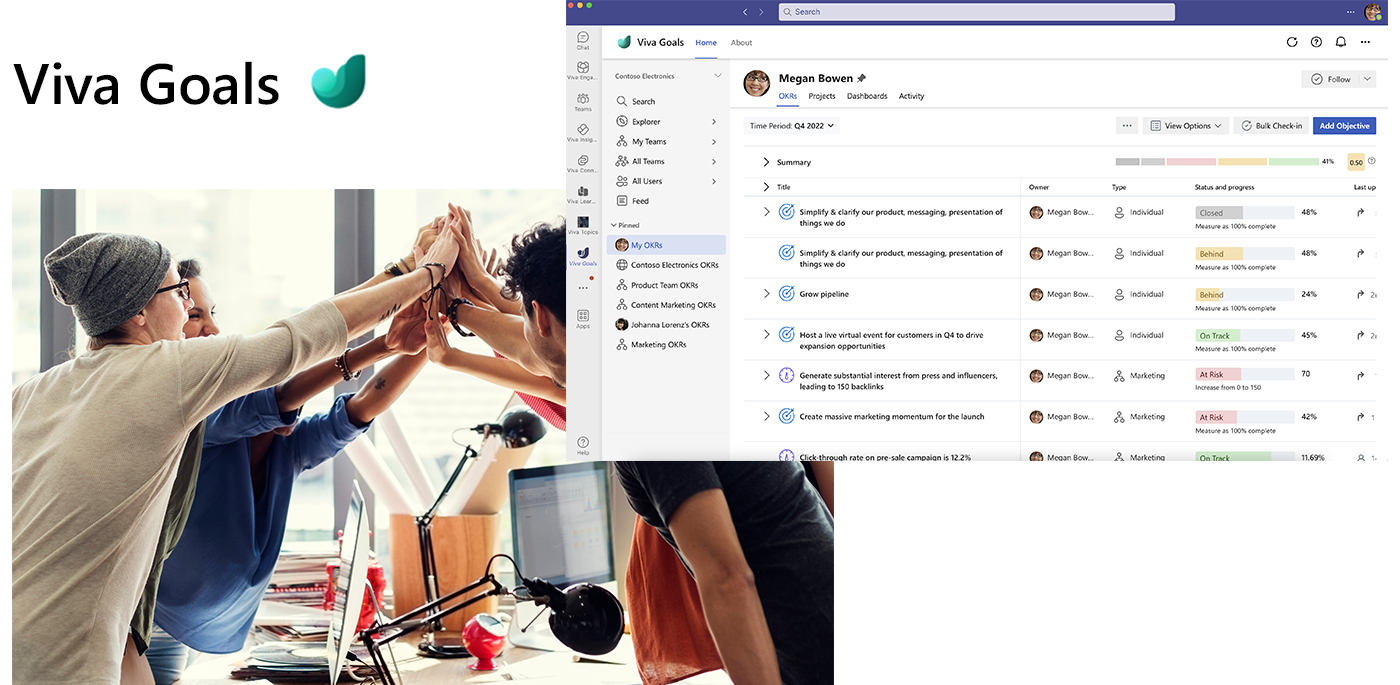Click share arrow in Host a live virtual event row
The image size is (1400, 685).
point(1360,335)
